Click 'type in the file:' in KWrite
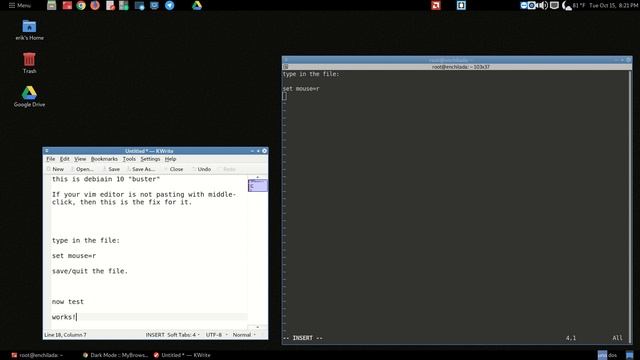 tap(86, 240)
